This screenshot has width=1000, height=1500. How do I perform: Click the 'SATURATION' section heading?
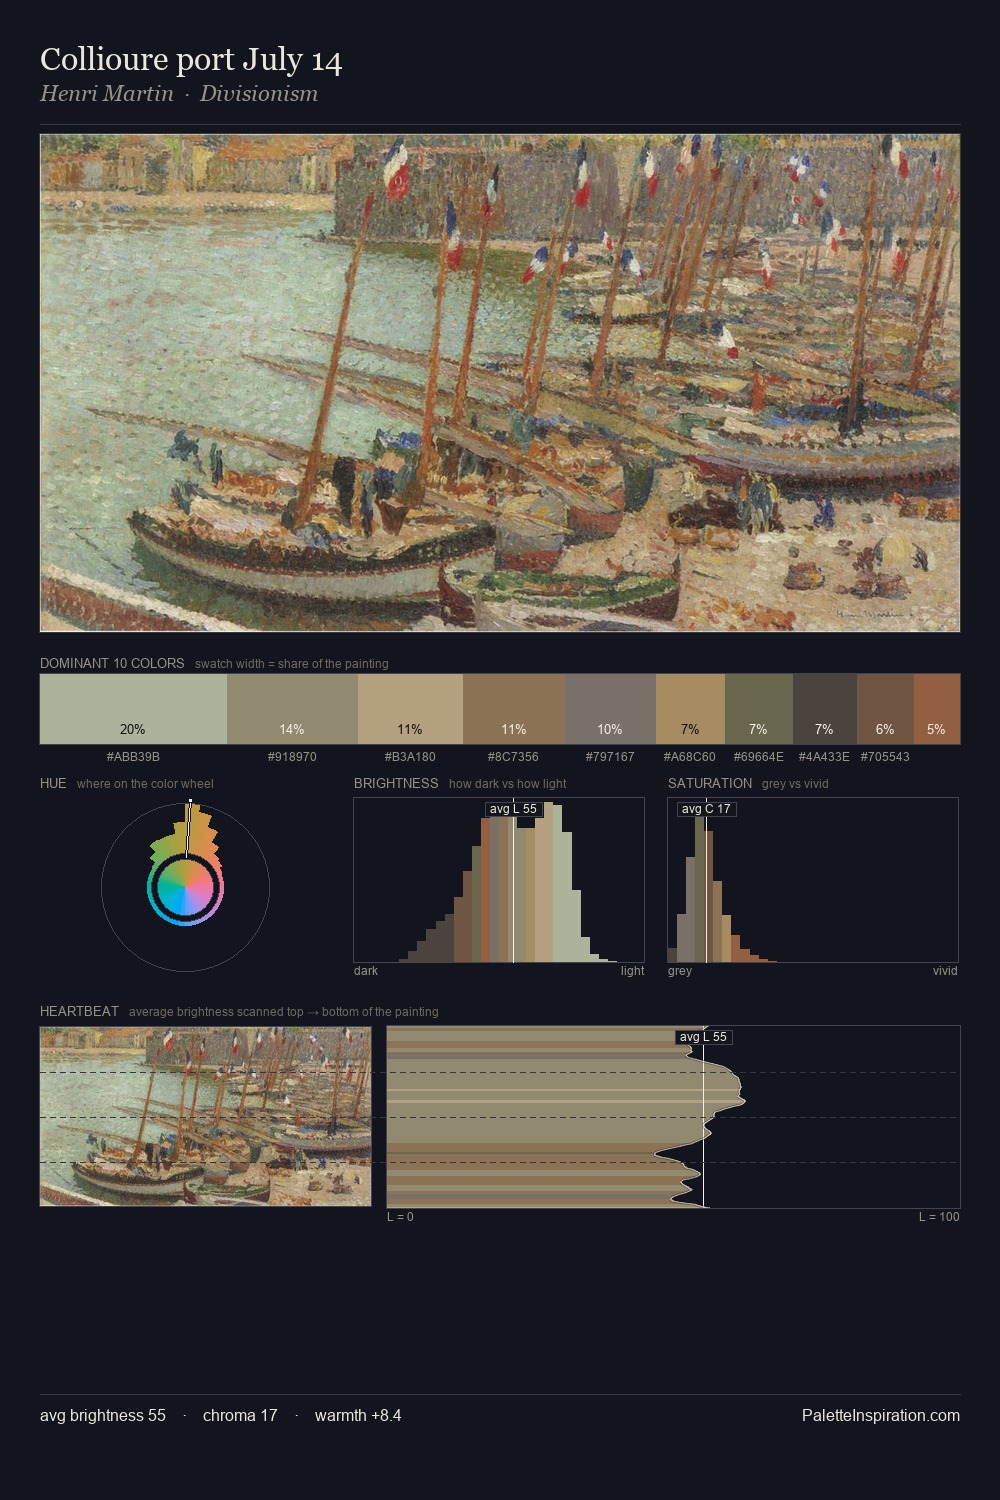[x=710, y=783]
